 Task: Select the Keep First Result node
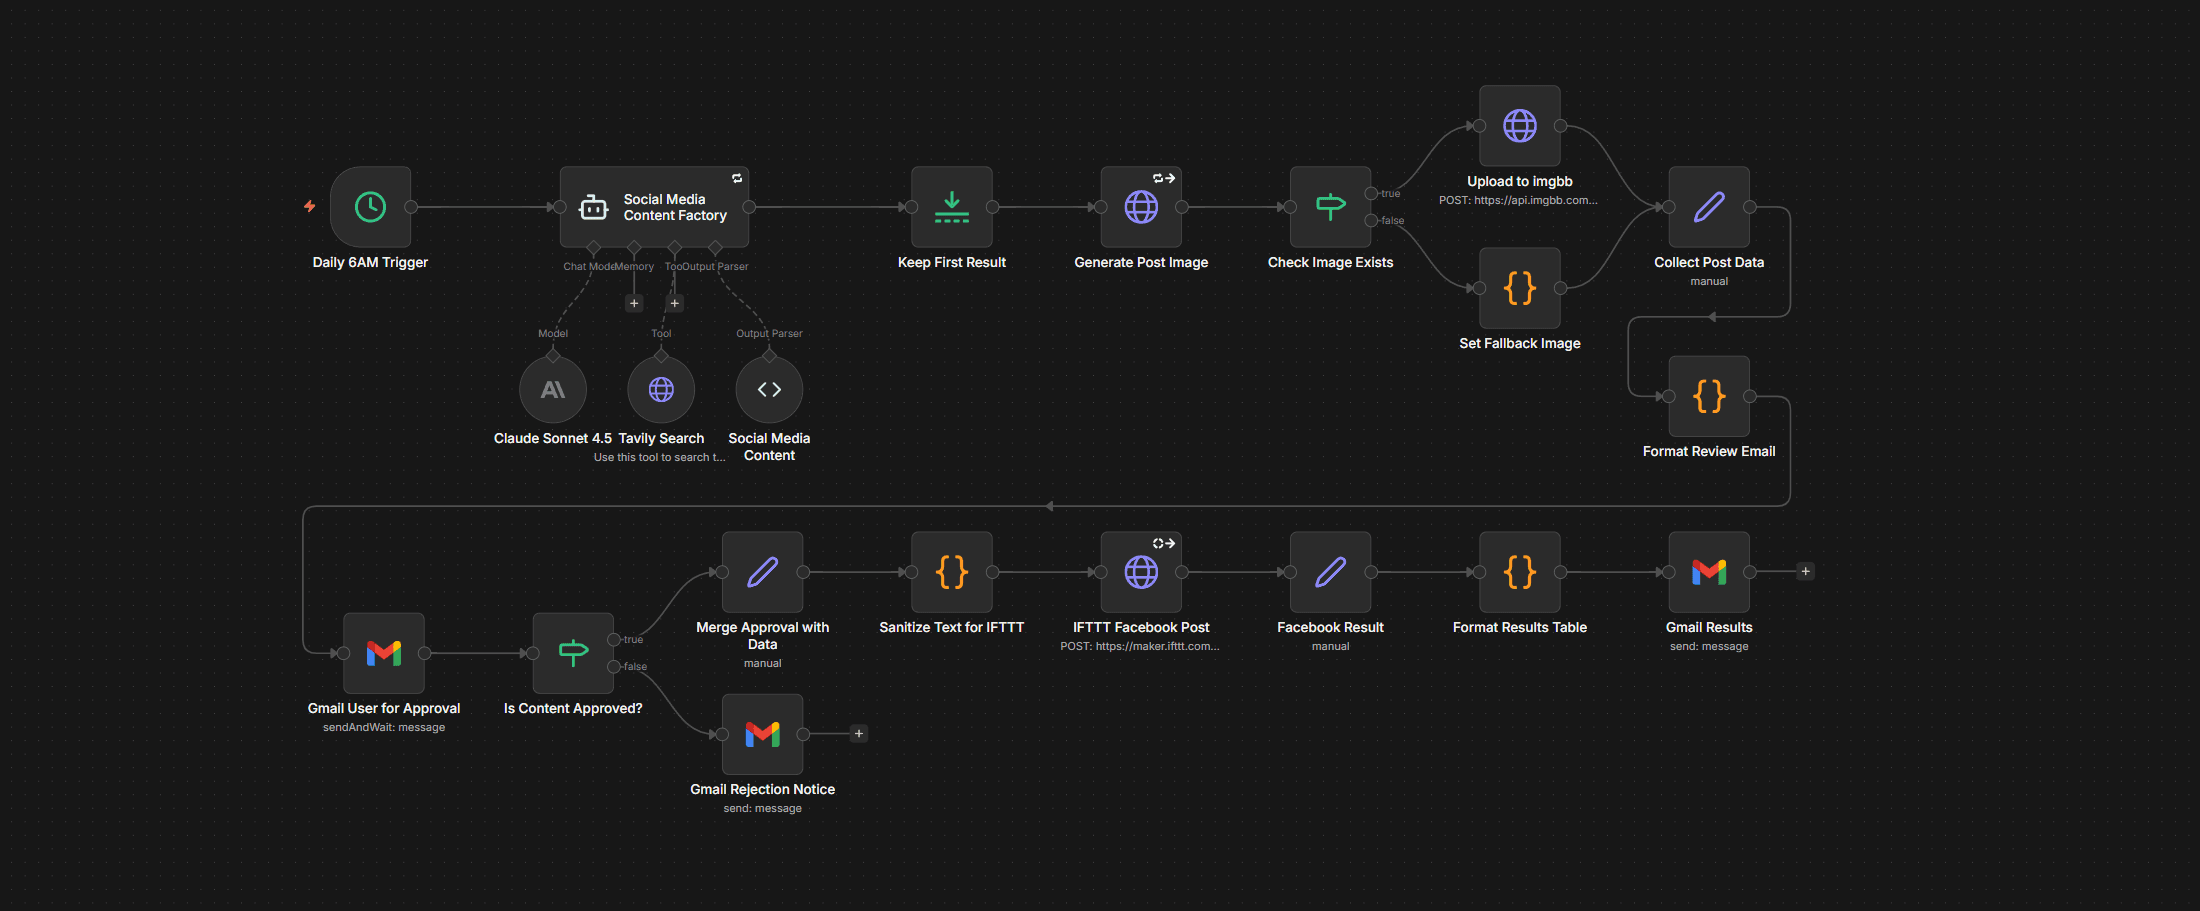951,207
